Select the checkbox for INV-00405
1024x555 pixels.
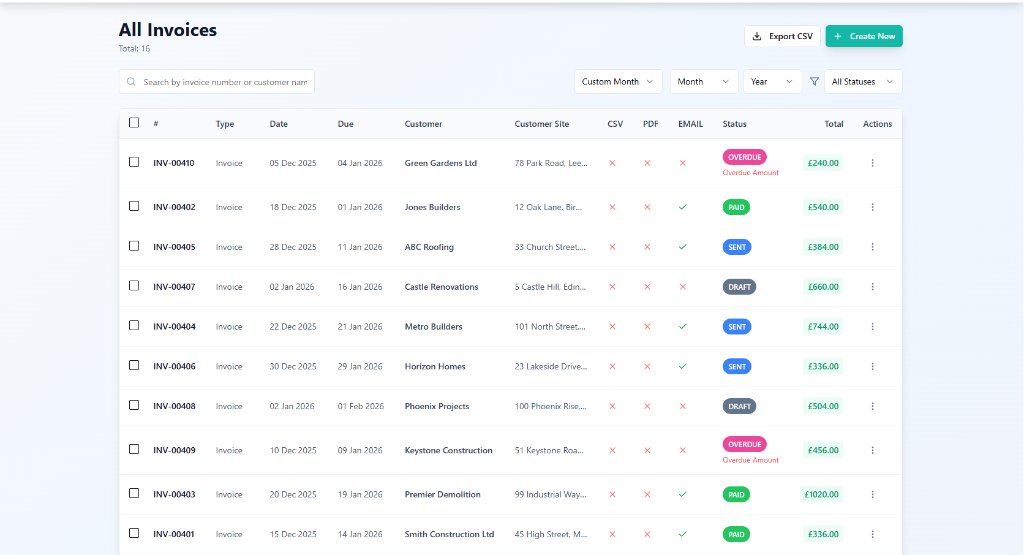pyautogui.click(x=134, y=246)
